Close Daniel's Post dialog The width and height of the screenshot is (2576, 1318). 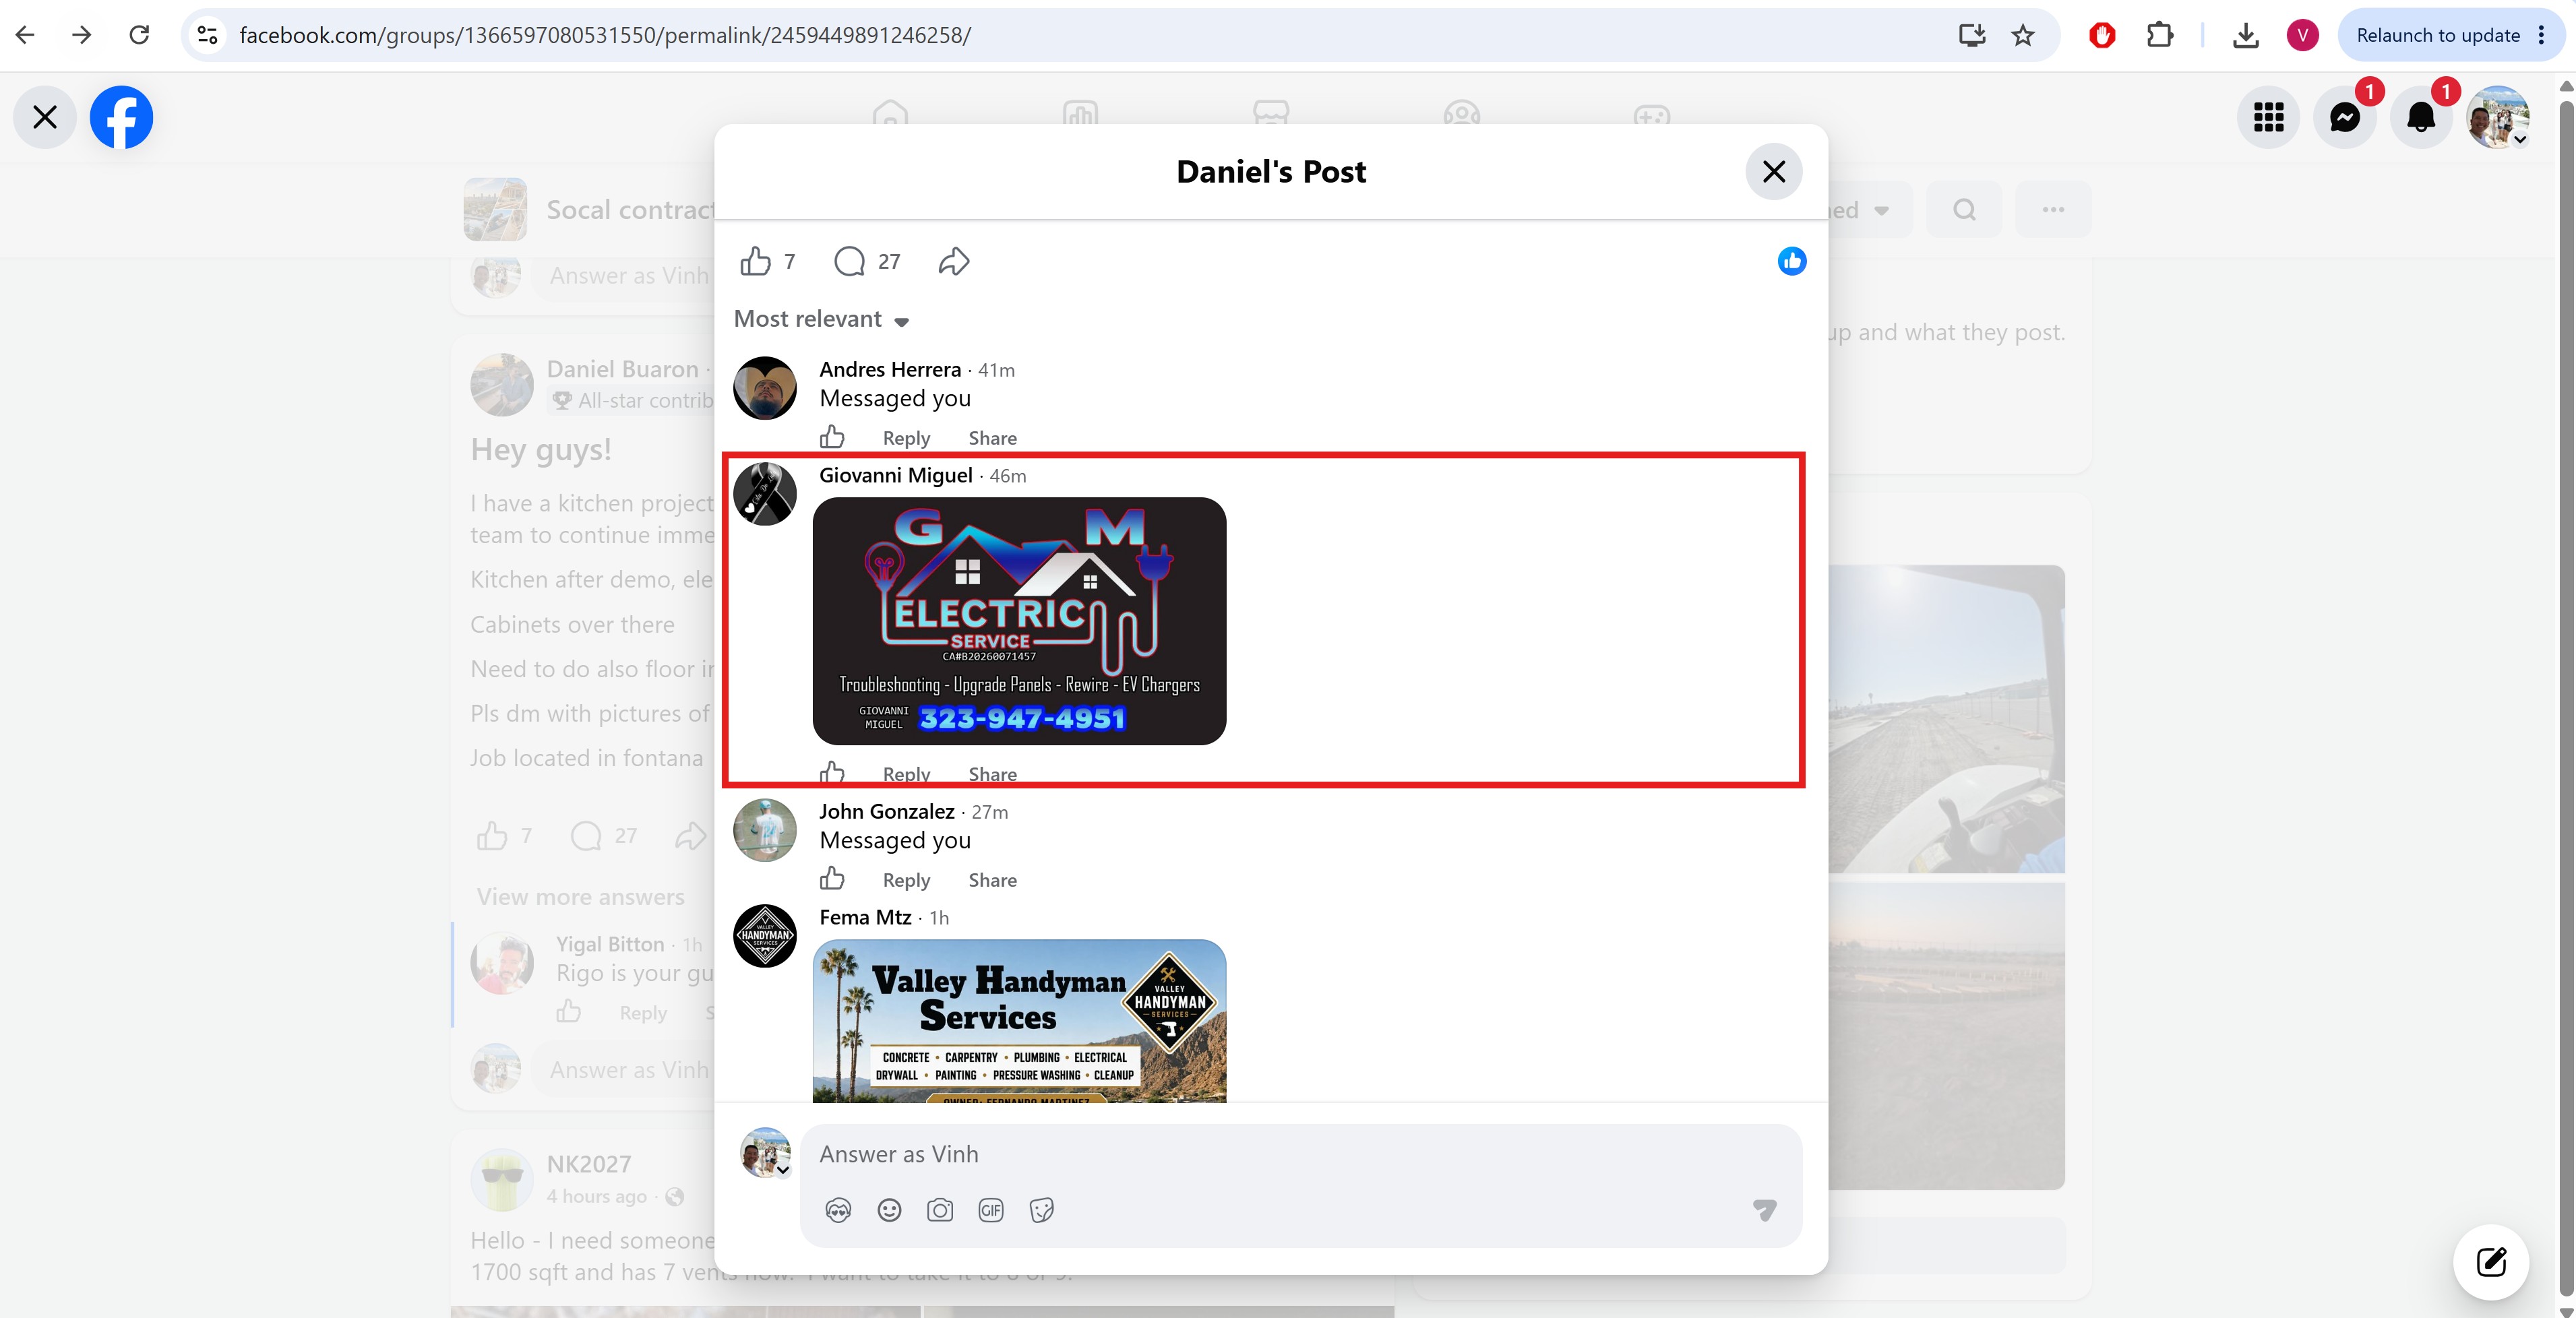(x=1773, y=172)
